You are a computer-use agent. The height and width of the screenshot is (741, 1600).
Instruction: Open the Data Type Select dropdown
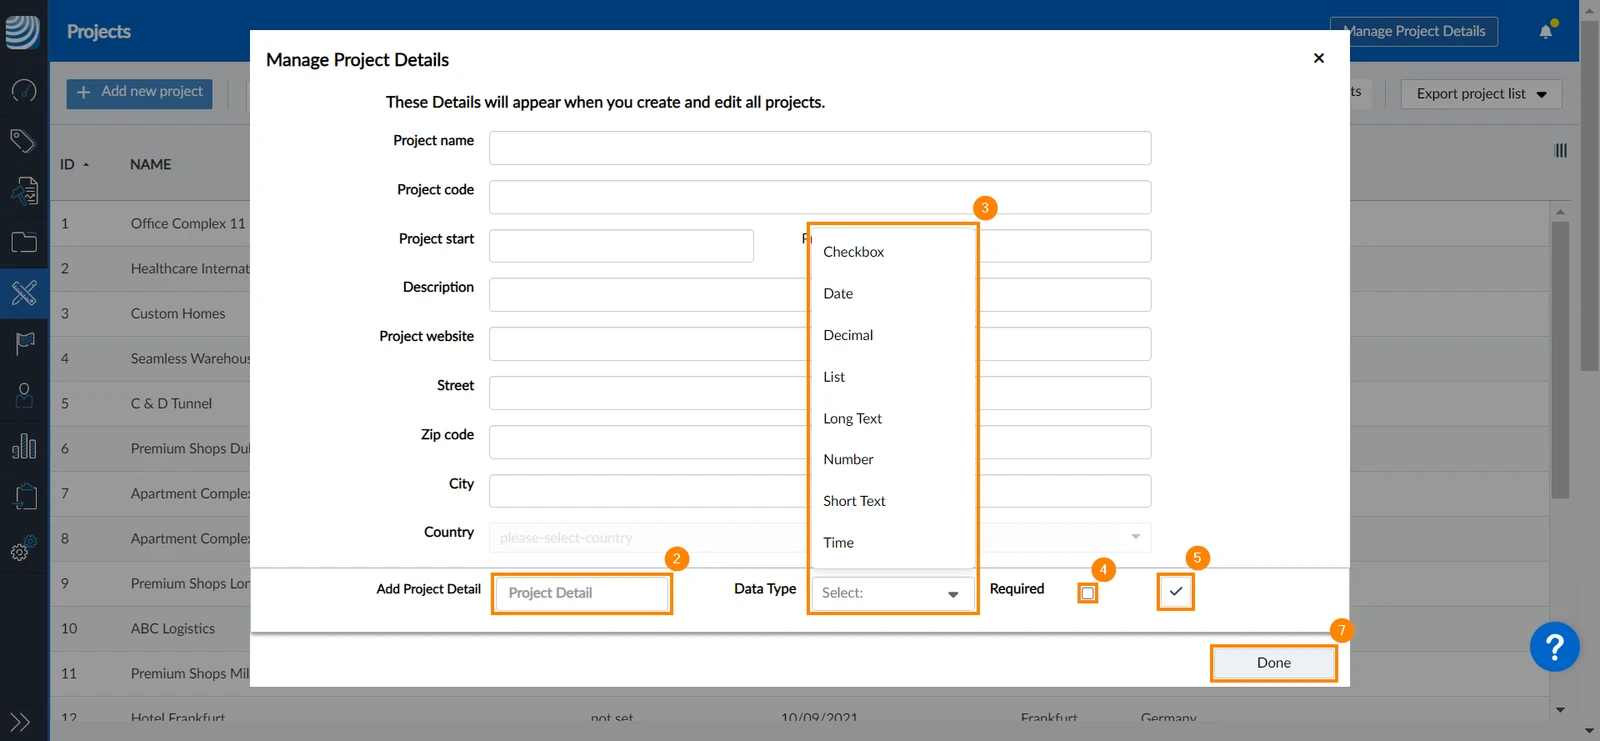pos(892,593)
